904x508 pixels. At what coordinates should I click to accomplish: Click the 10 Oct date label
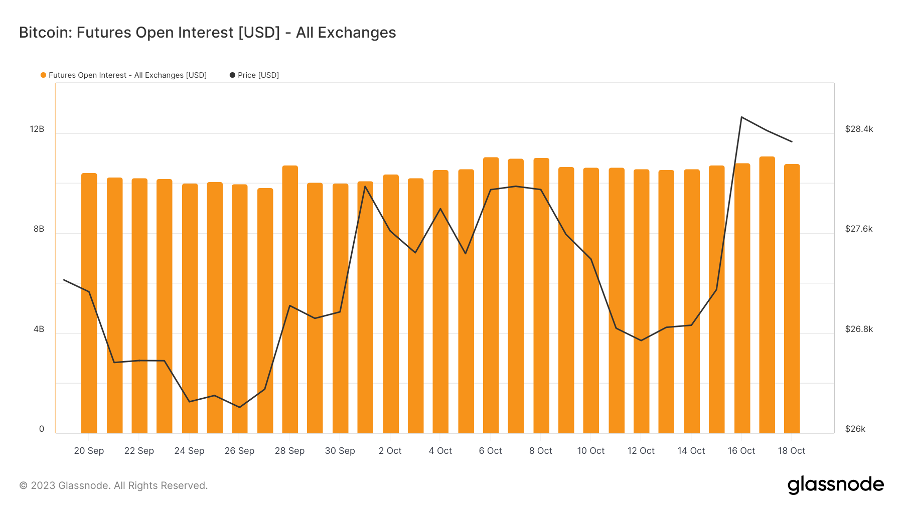pyautogui.click(x=591, y=451)
